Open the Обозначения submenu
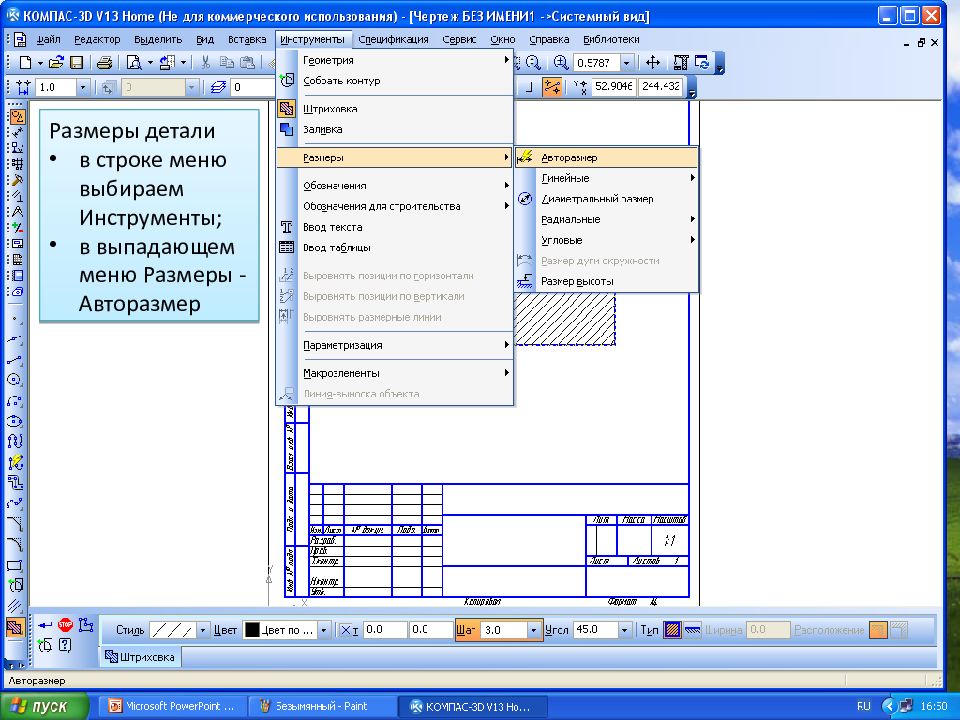 pos(394,186)
